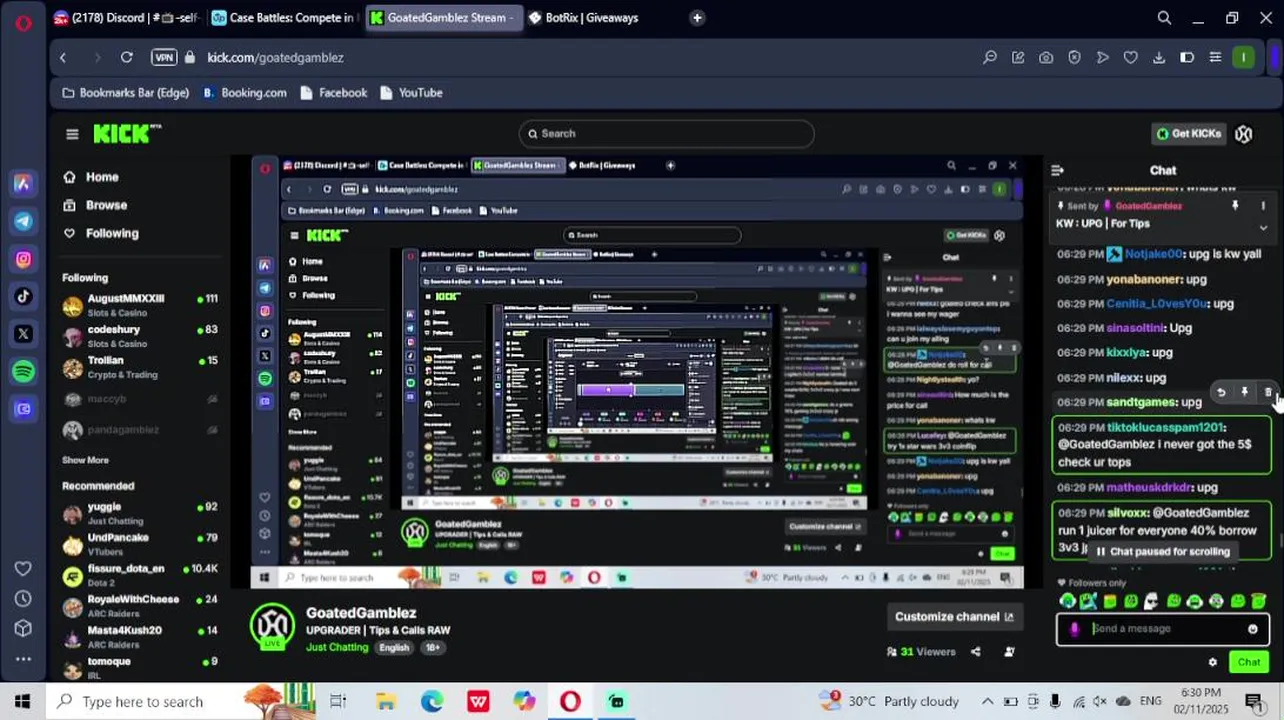This screenshot has width=1284, height=720.
Task: Click the kick.com address bar URL
Action: pyautogui.click(x=275, y=57)
